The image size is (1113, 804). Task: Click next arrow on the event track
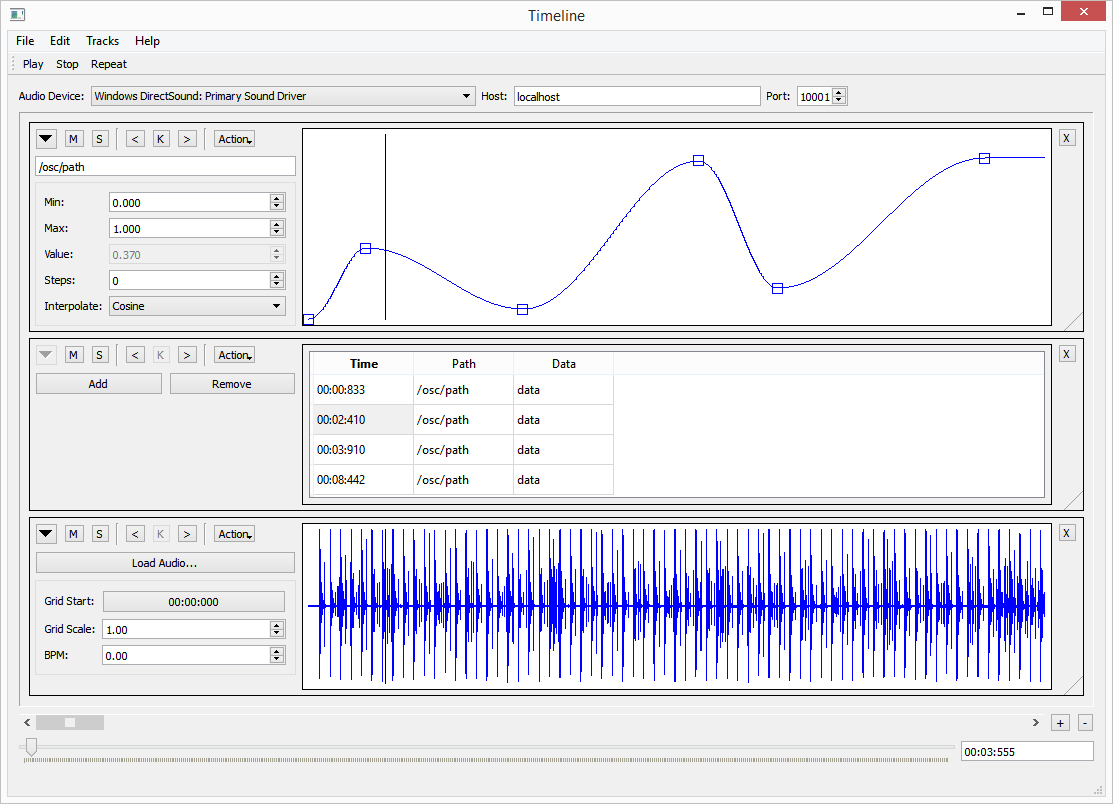click(187, 354)
